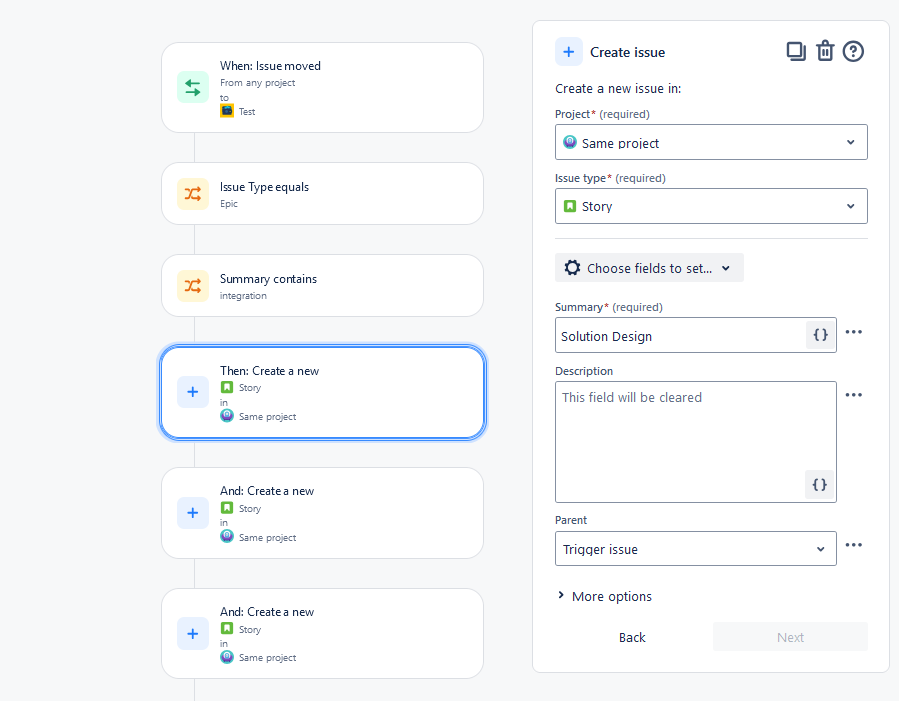The image size is (899, 701).
Task: Open the Issue type dropdown showing Story
Action: tap(711, 206)
